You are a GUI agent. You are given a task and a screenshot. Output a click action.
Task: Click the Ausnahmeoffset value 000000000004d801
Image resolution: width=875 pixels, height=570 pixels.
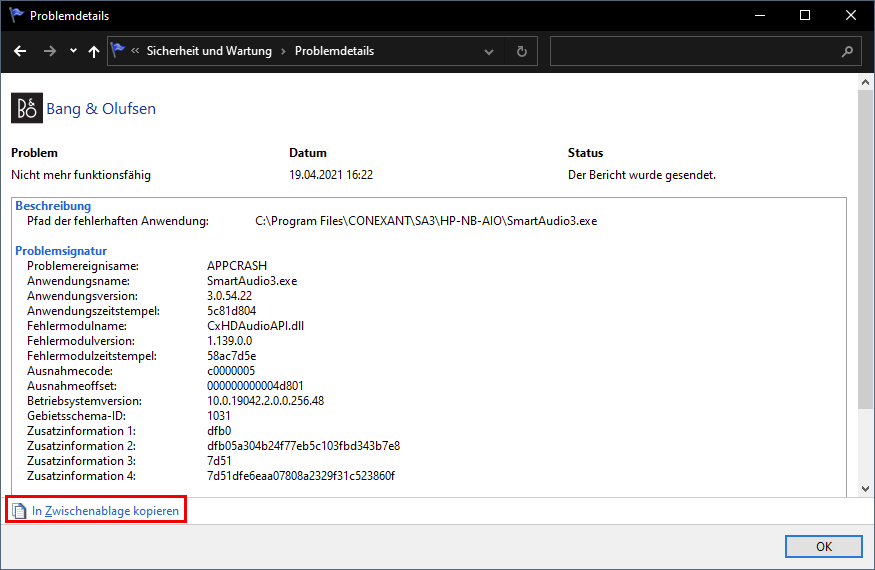pos(255,386)
